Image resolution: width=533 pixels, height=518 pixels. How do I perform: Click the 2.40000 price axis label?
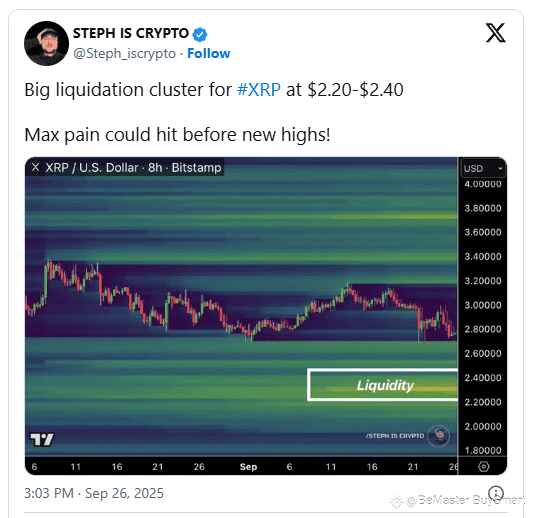click(483, 378)
